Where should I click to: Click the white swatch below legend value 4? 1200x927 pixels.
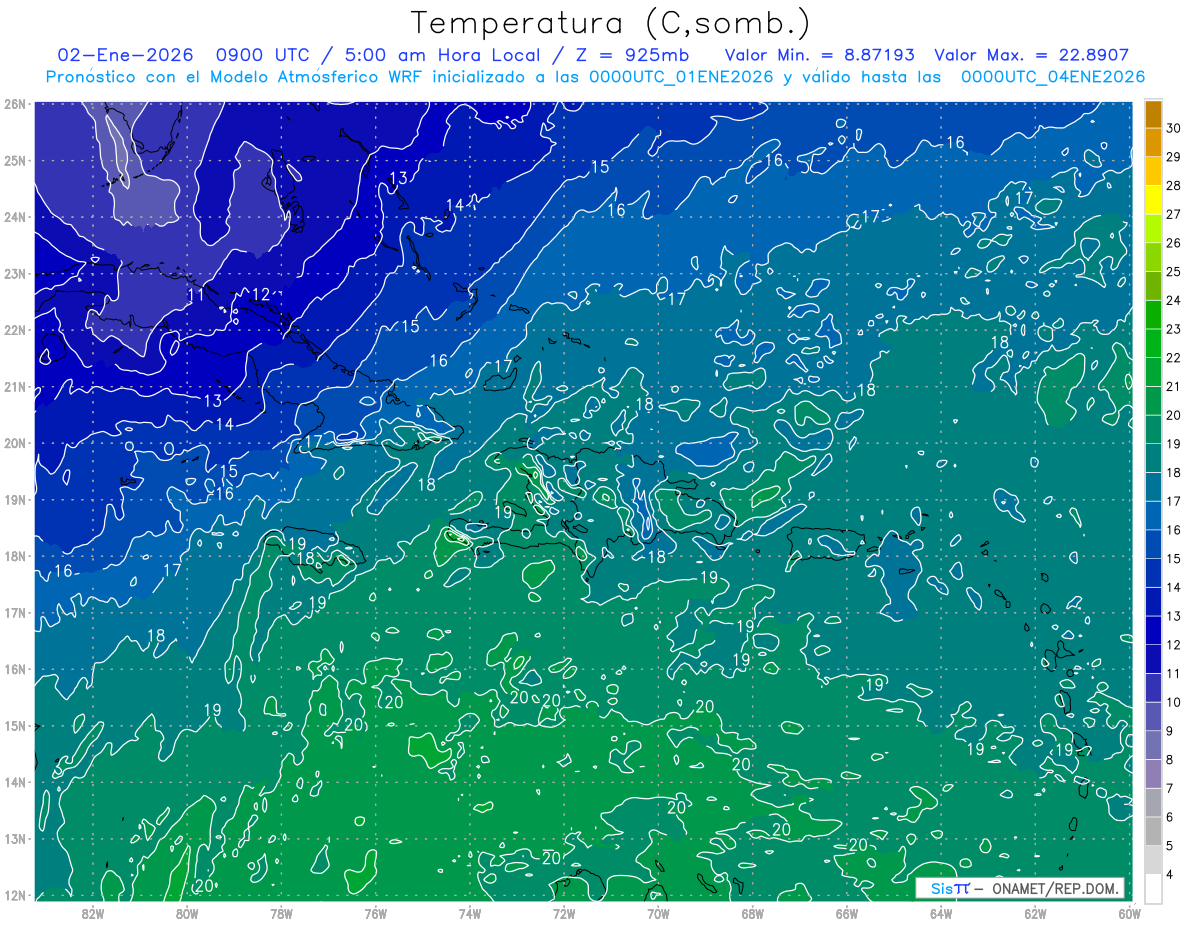(1154, 889)
